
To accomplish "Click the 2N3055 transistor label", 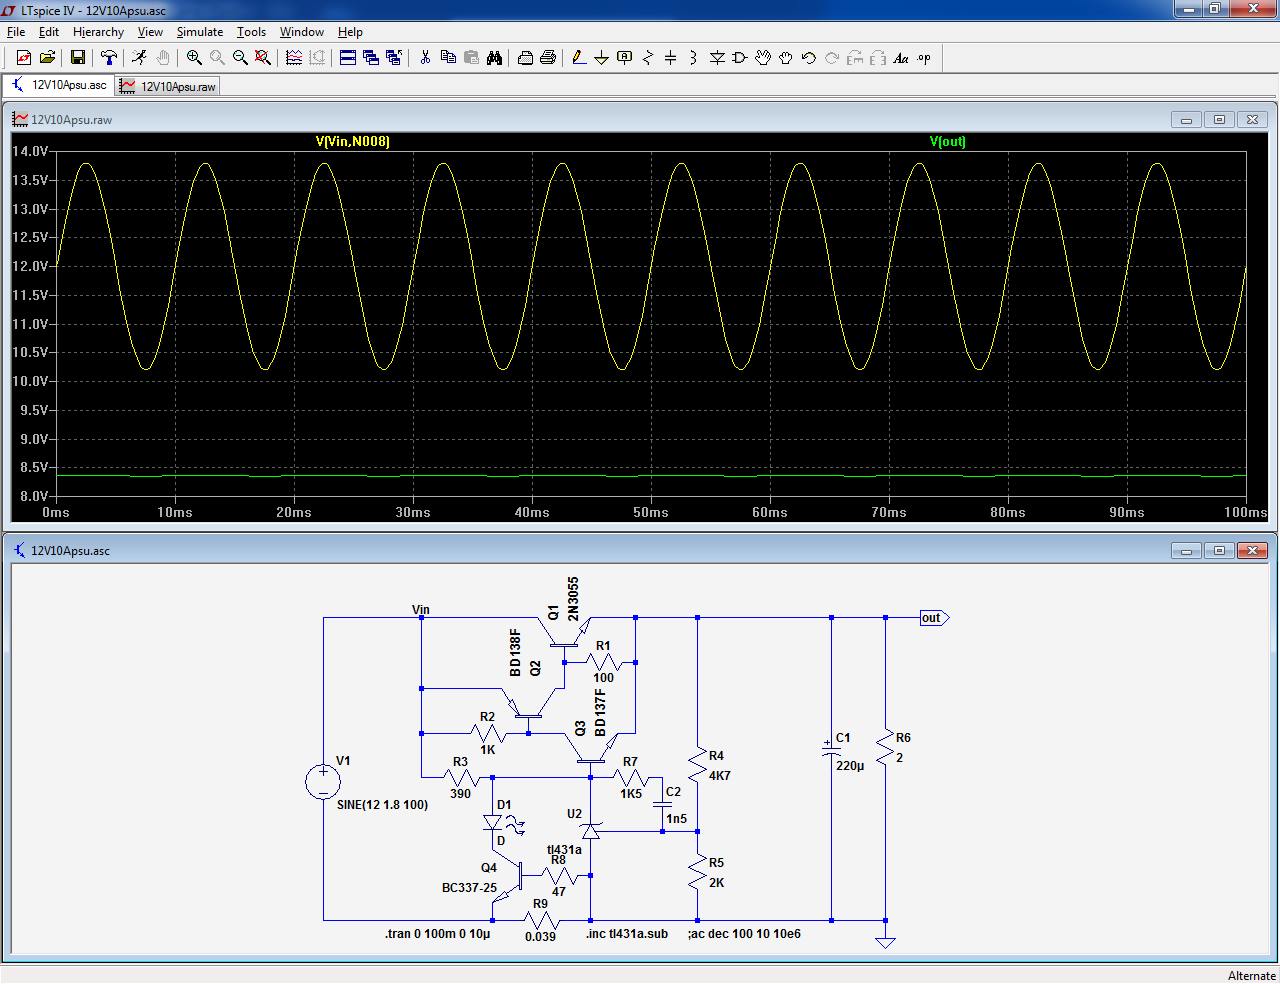I will [573, 599].
